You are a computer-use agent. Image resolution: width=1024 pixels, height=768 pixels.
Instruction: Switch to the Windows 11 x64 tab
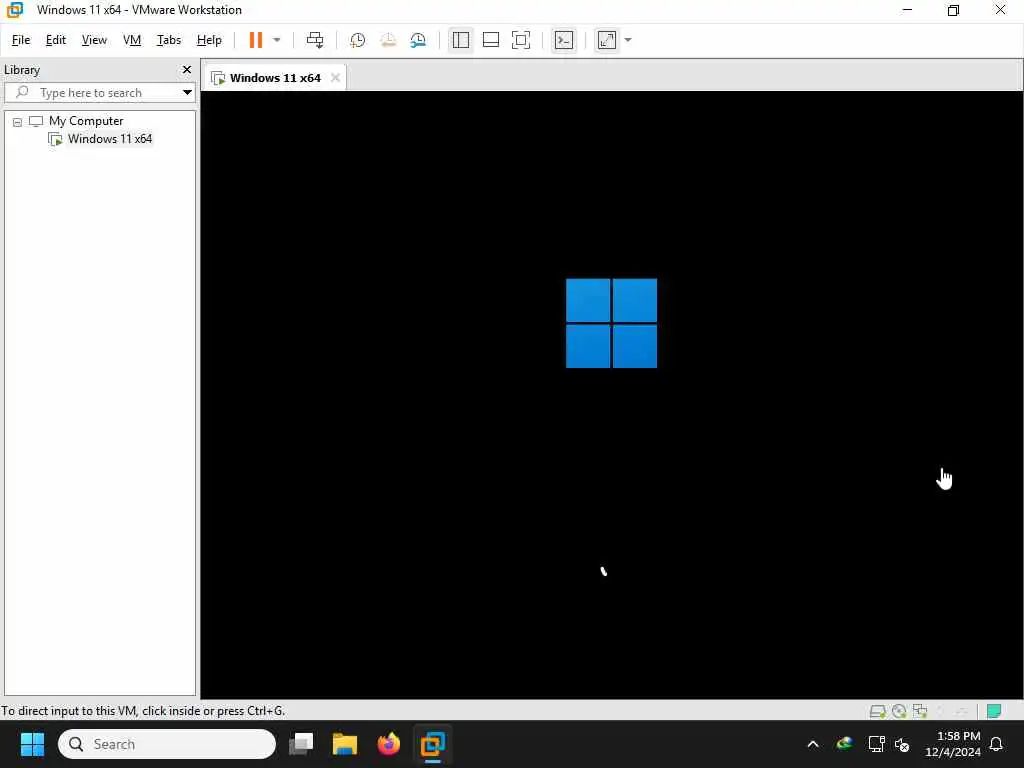274,78
